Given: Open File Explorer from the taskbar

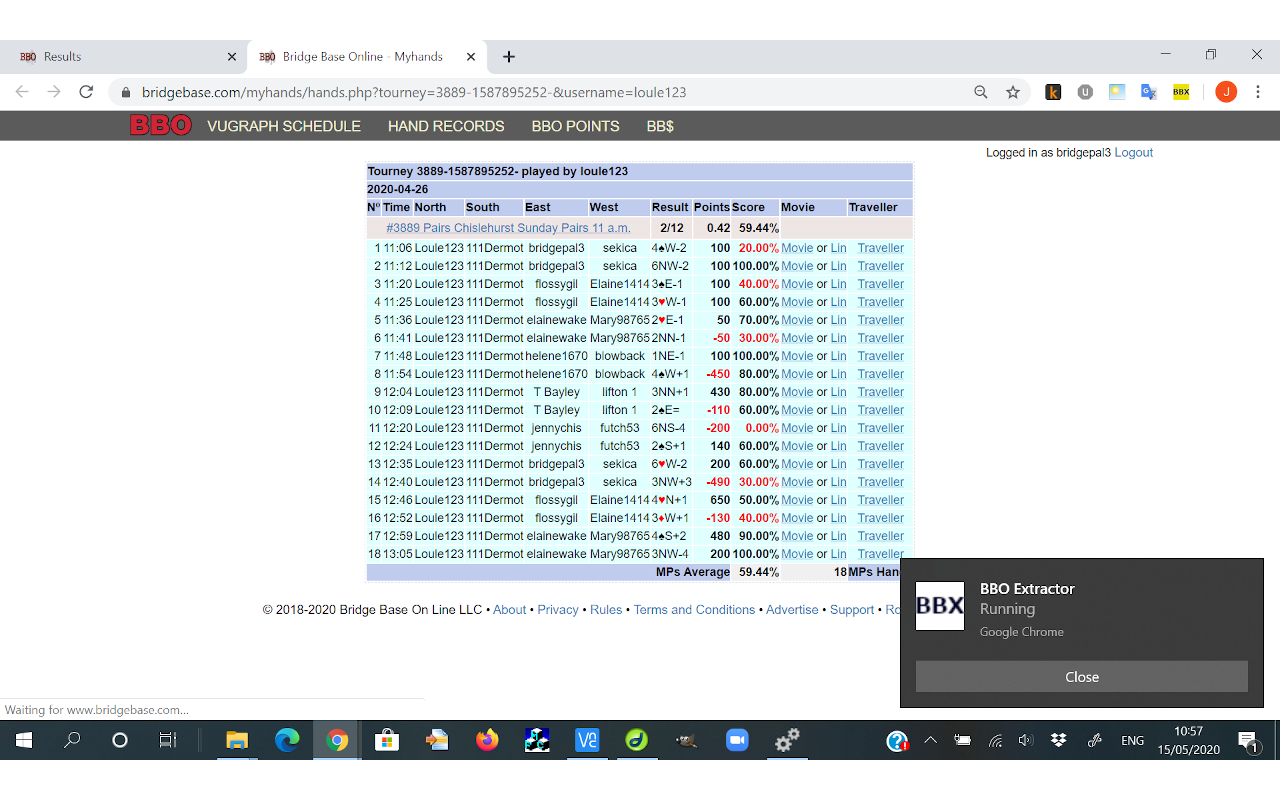Looking at the screenshot, I should click(x=237, y=740).
